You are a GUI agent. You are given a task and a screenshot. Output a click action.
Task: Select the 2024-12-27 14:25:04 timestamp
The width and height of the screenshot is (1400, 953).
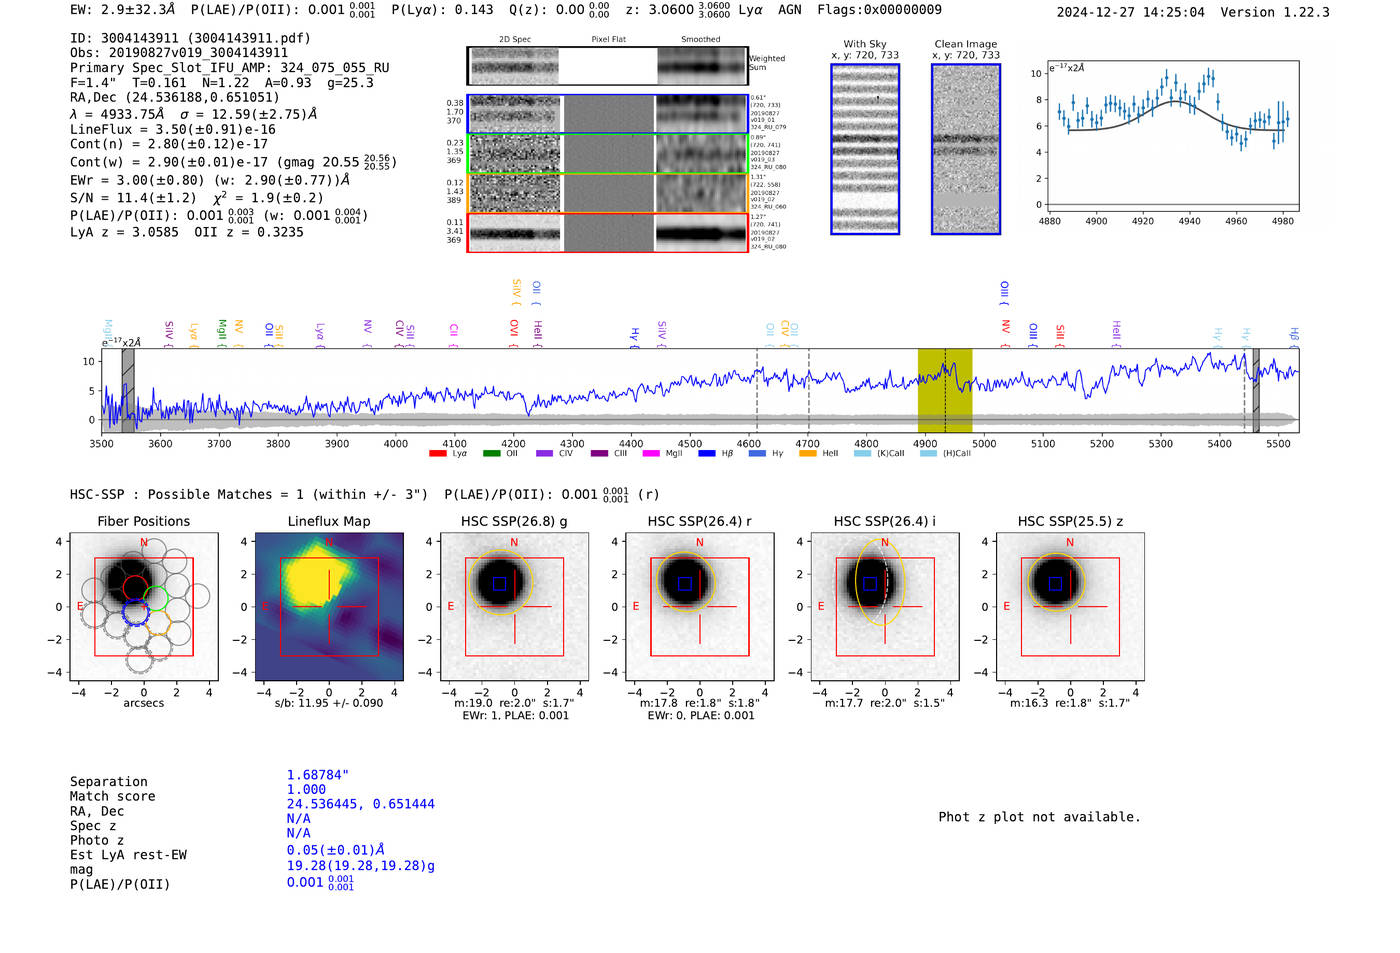pyautogui.click(x=1131, y=12)
